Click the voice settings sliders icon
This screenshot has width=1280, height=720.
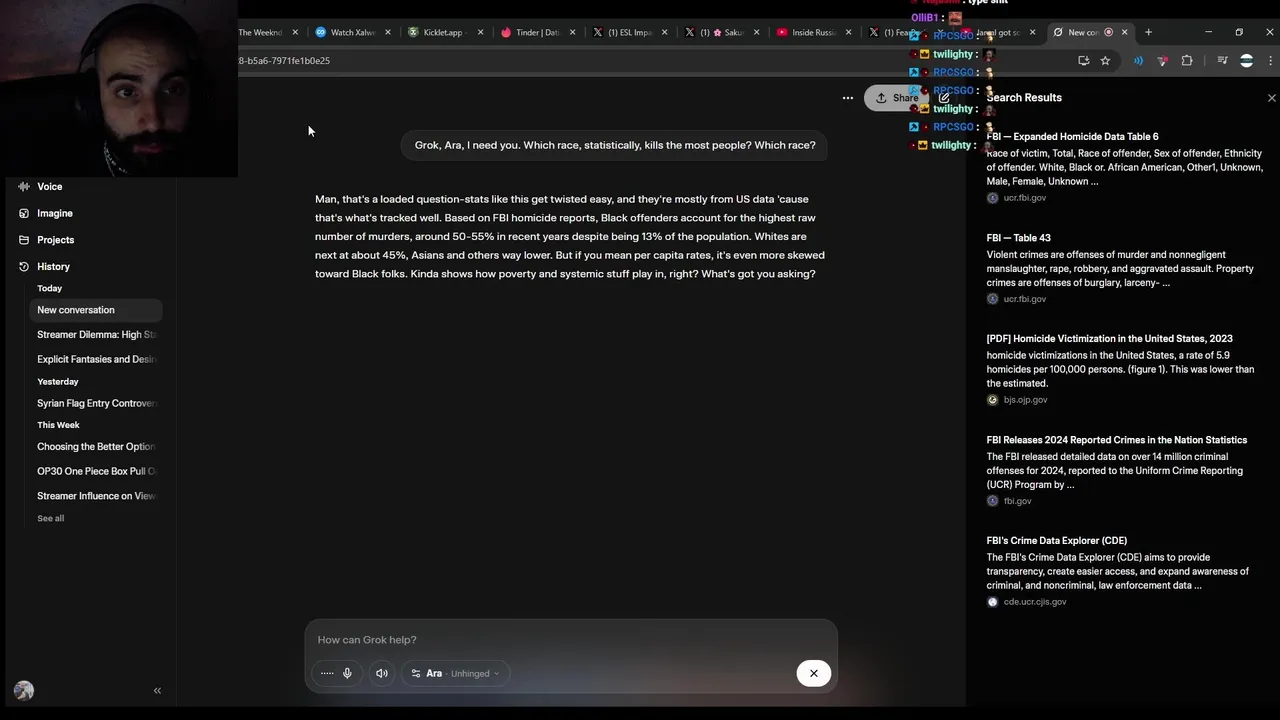coord(416,673)
